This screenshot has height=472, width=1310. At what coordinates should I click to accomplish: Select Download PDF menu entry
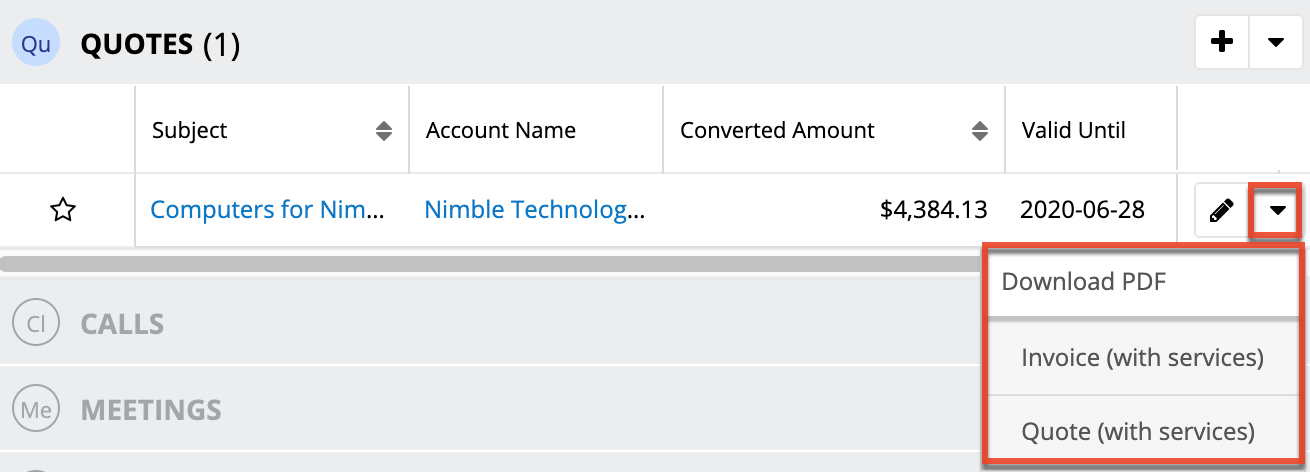click(1084, 282)
